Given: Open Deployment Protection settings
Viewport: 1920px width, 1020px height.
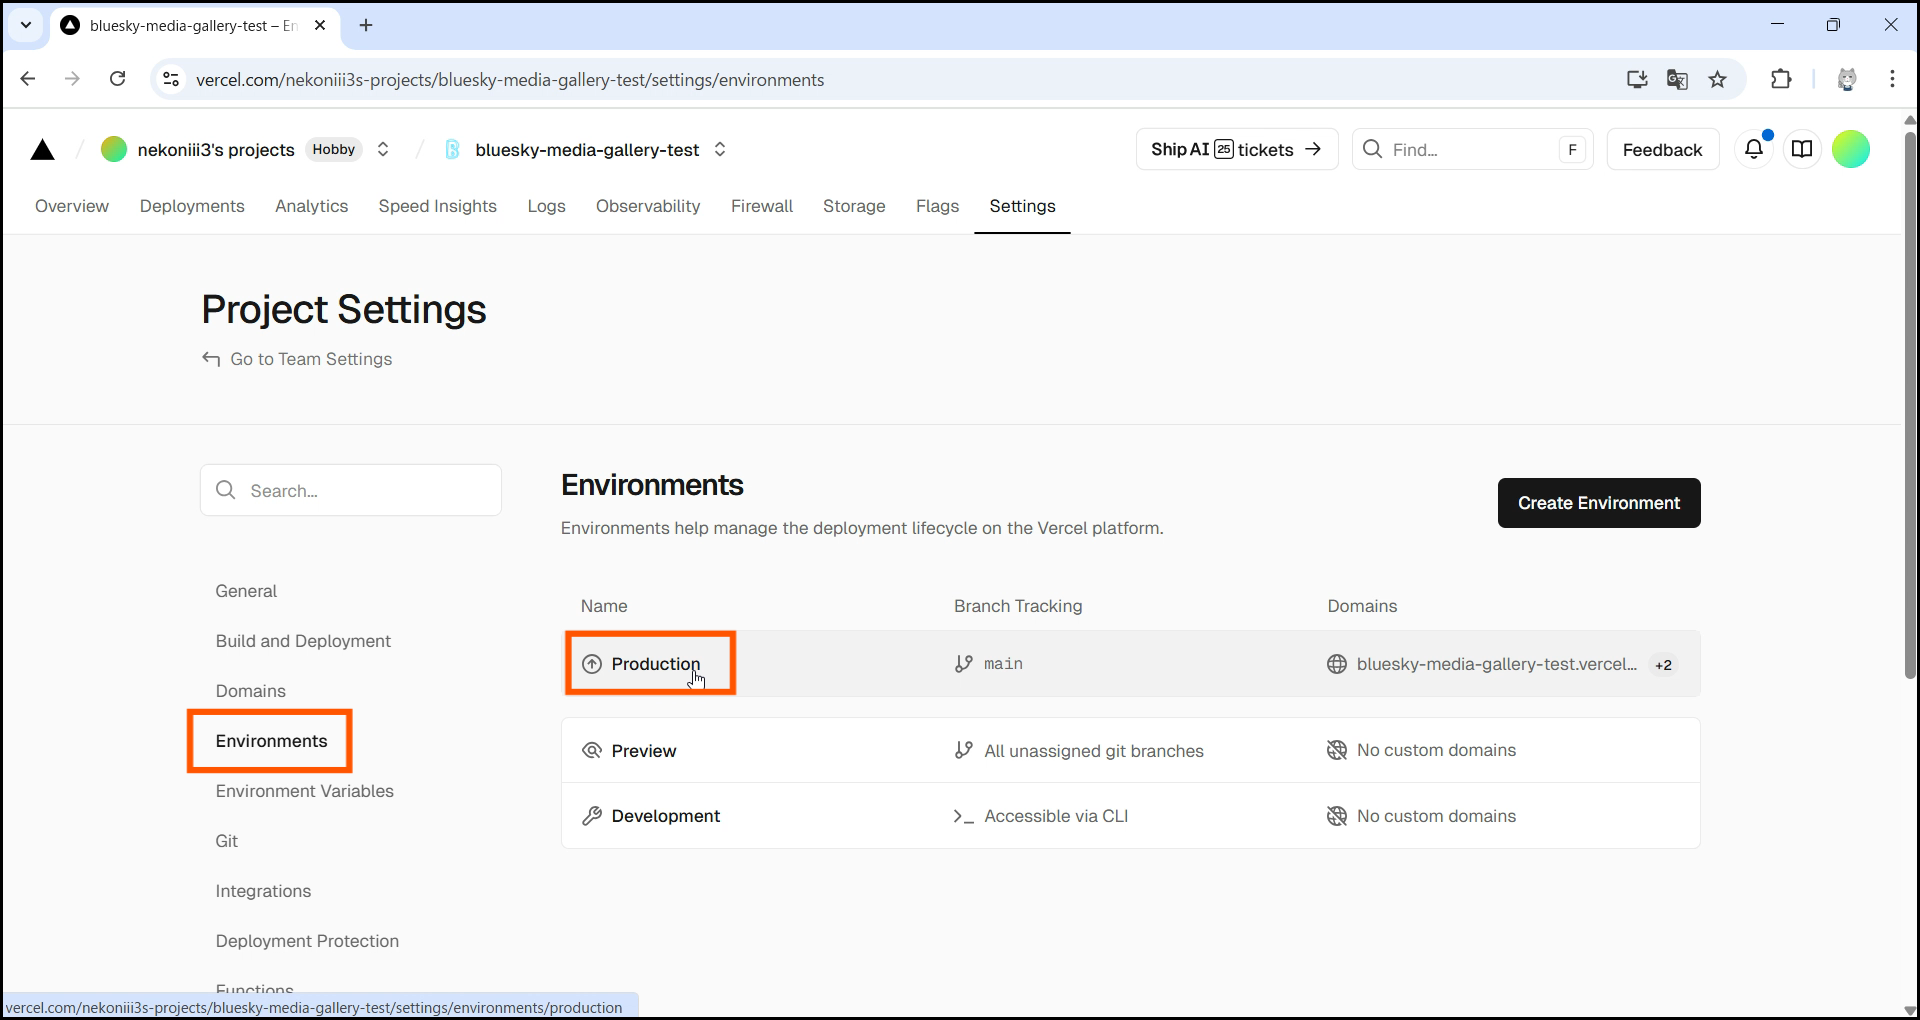Looking at the screenshot, I should coord(307,941).
